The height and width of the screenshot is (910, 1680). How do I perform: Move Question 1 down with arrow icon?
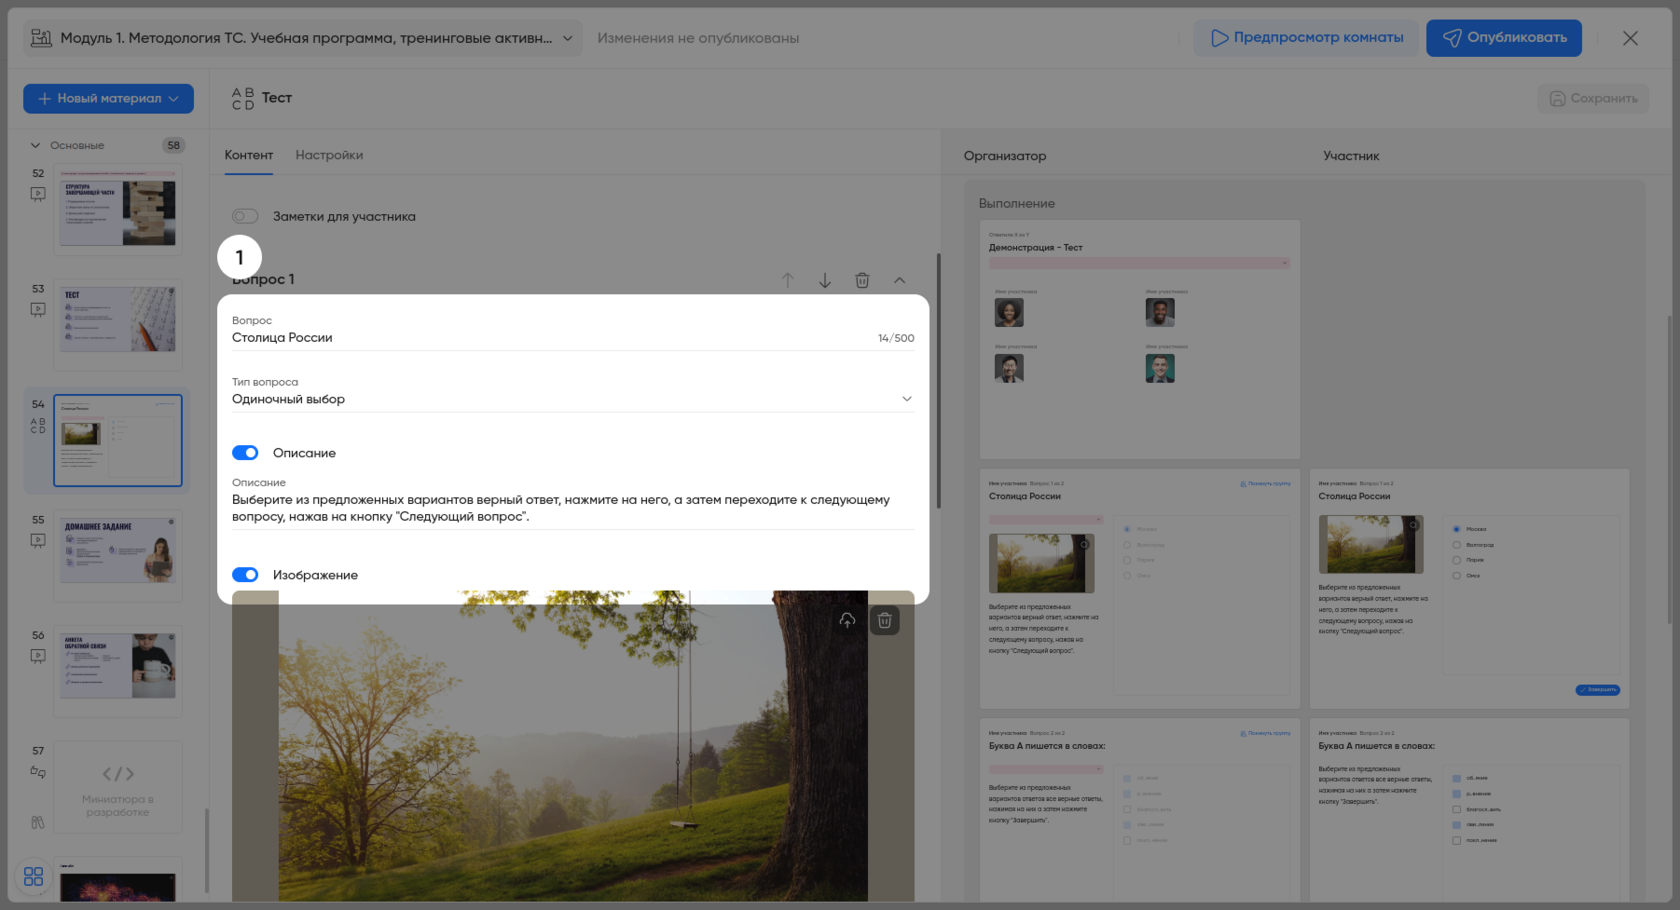click(x=824, y=281)
